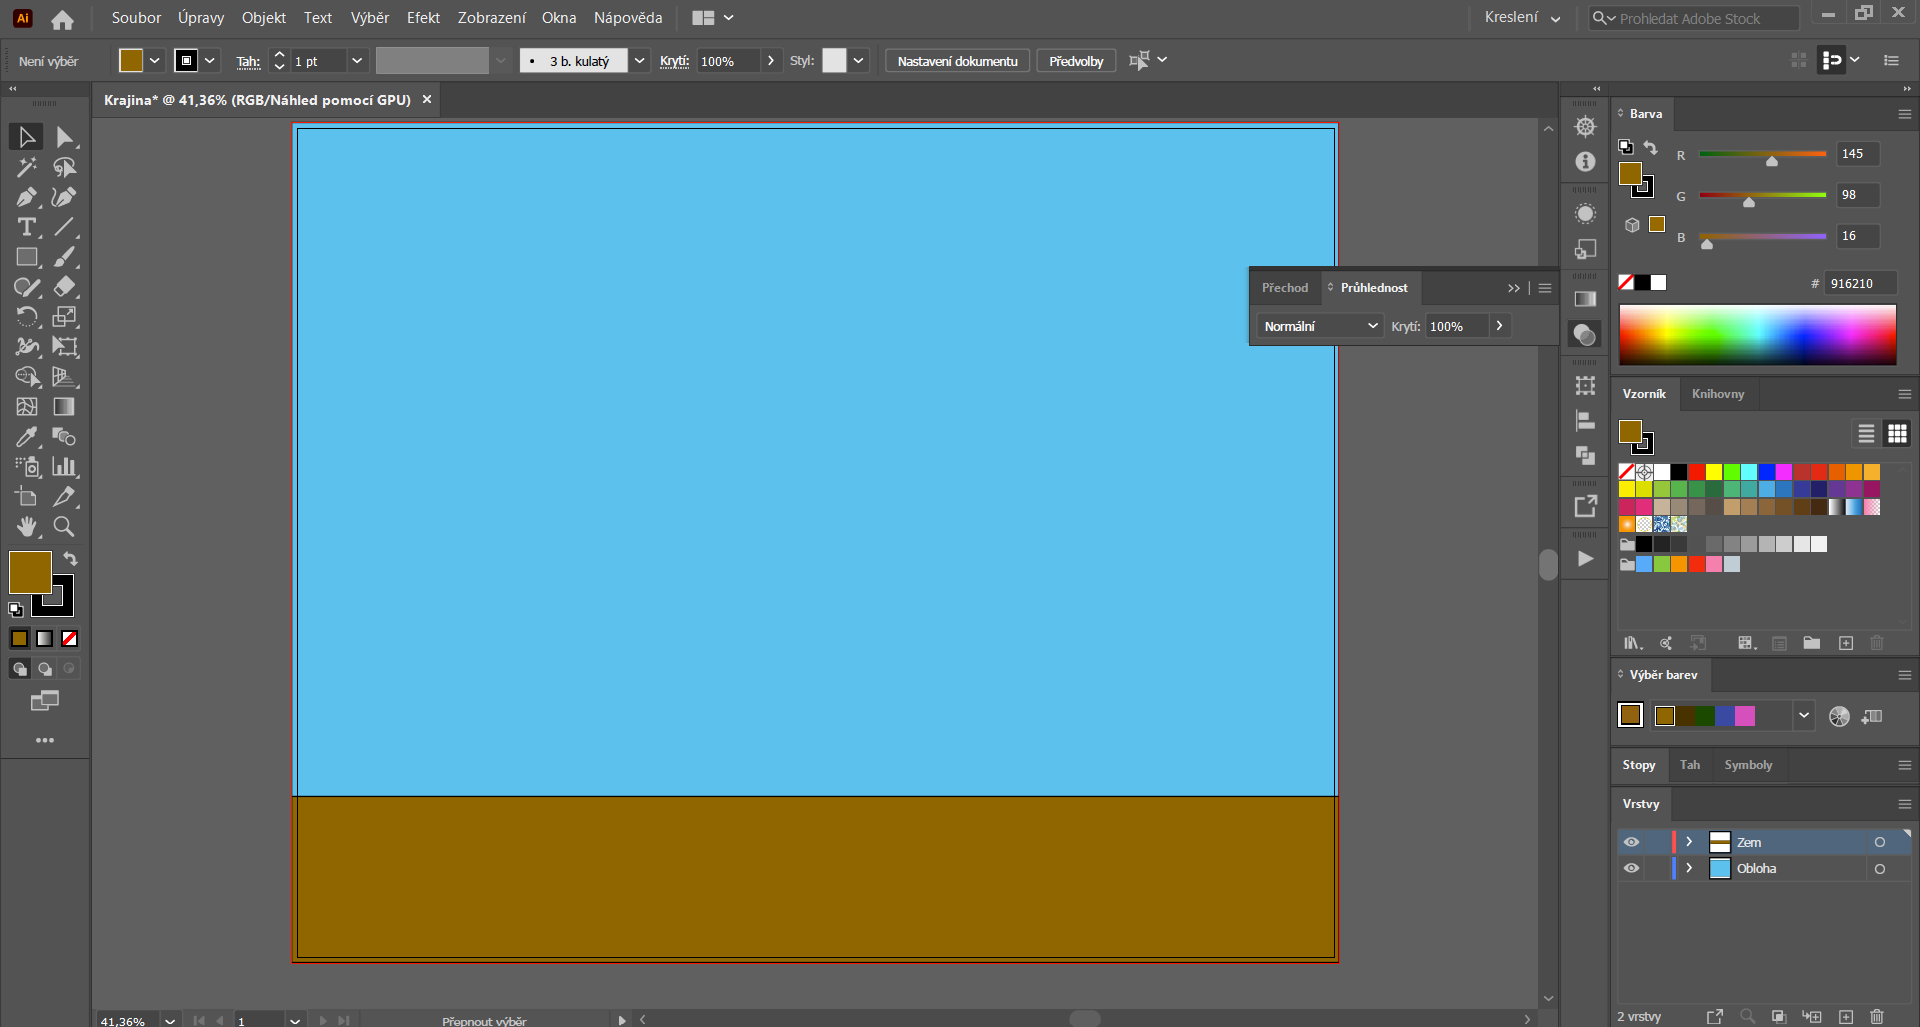Select the Rectangle tool
The height and width of the screenshot is (1027, 1920).
pyautogui.click(x=25, y=257)
